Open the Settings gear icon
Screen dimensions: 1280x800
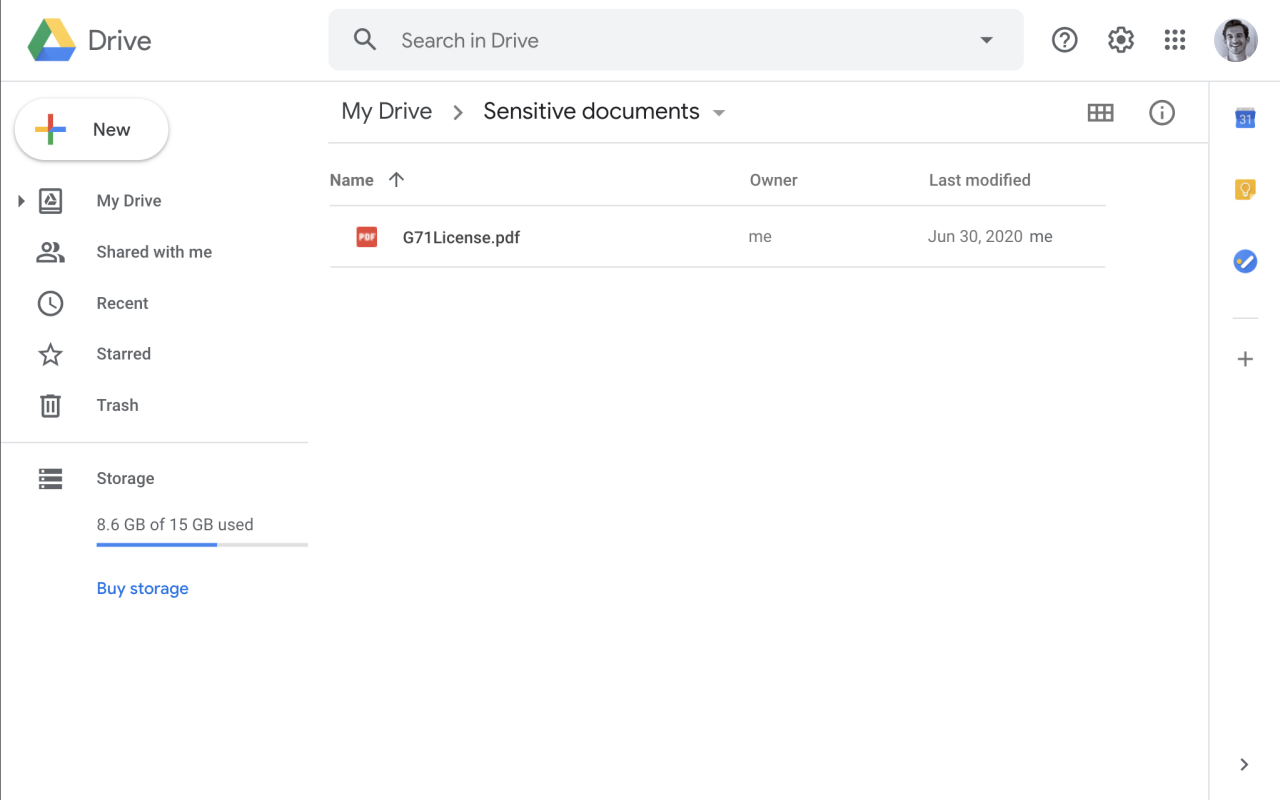(x=1120, y=40)
